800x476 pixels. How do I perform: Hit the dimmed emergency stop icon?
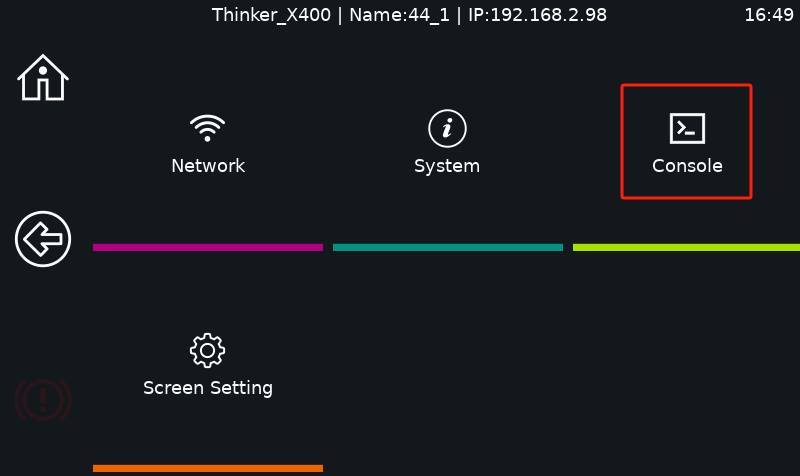coord(43,399)
